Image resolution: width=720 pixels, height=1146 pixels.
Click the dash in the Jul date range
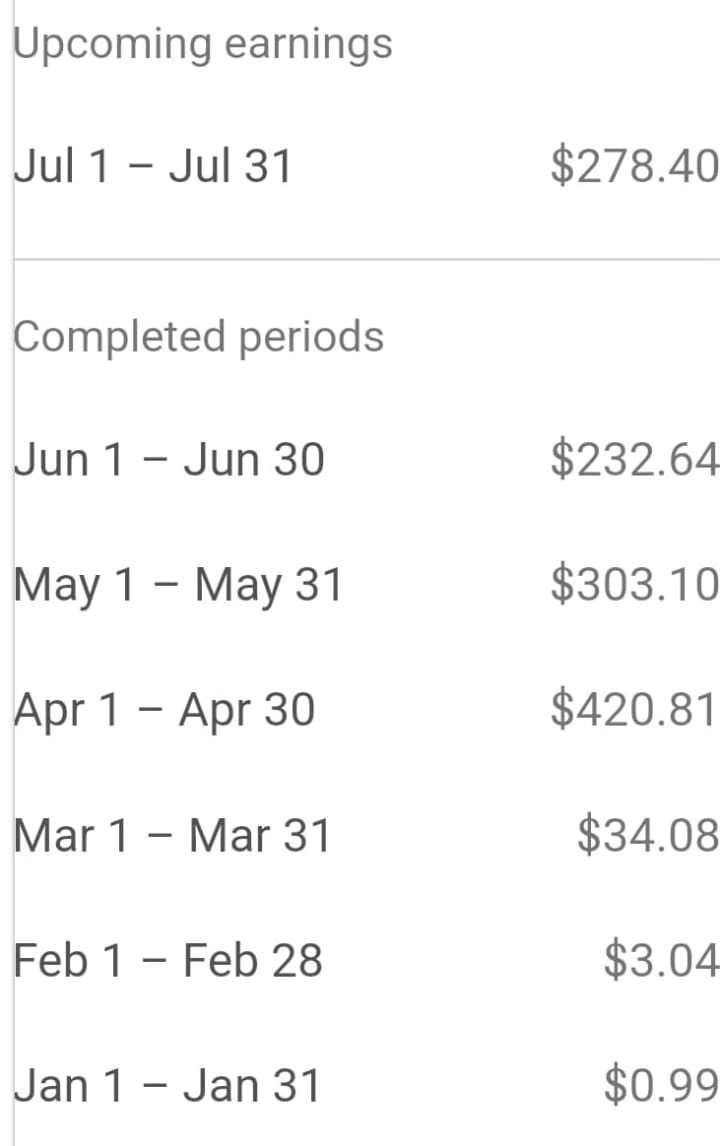[143, 168]
